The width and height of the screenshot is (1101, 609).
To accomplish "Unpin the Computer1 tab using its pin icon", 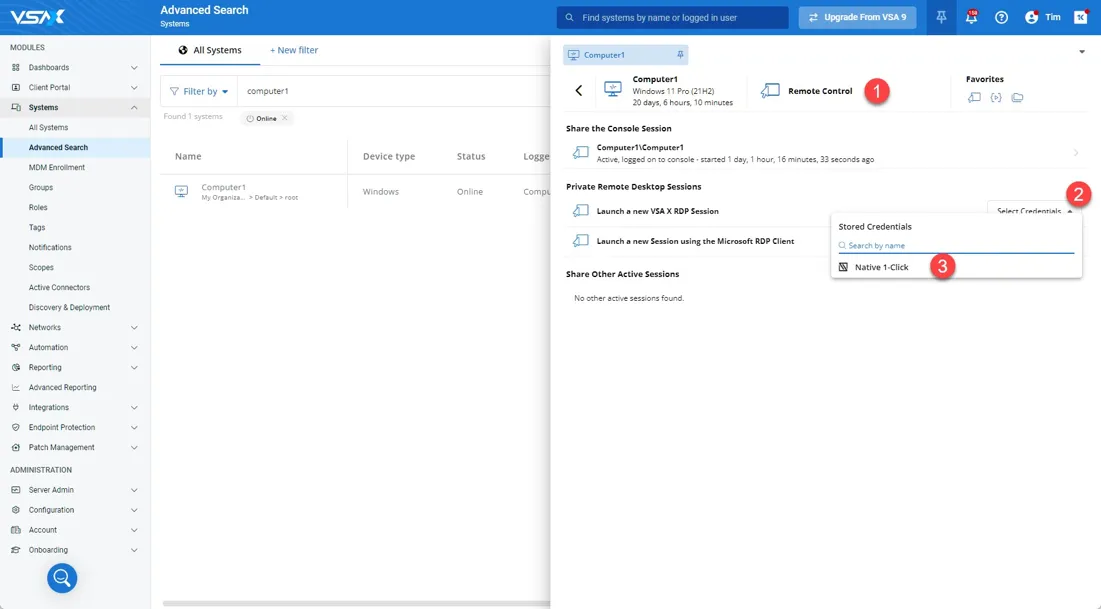I will point(680,55).
